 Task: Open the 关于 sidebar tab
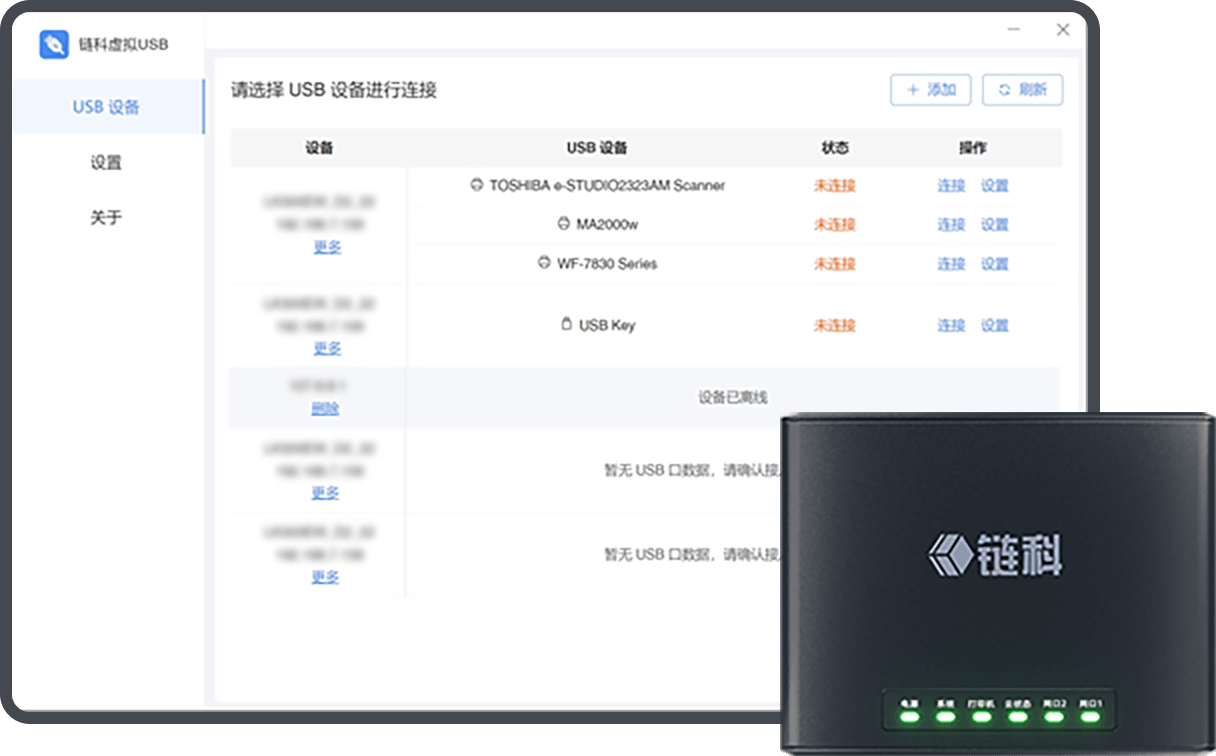(106, 217)
